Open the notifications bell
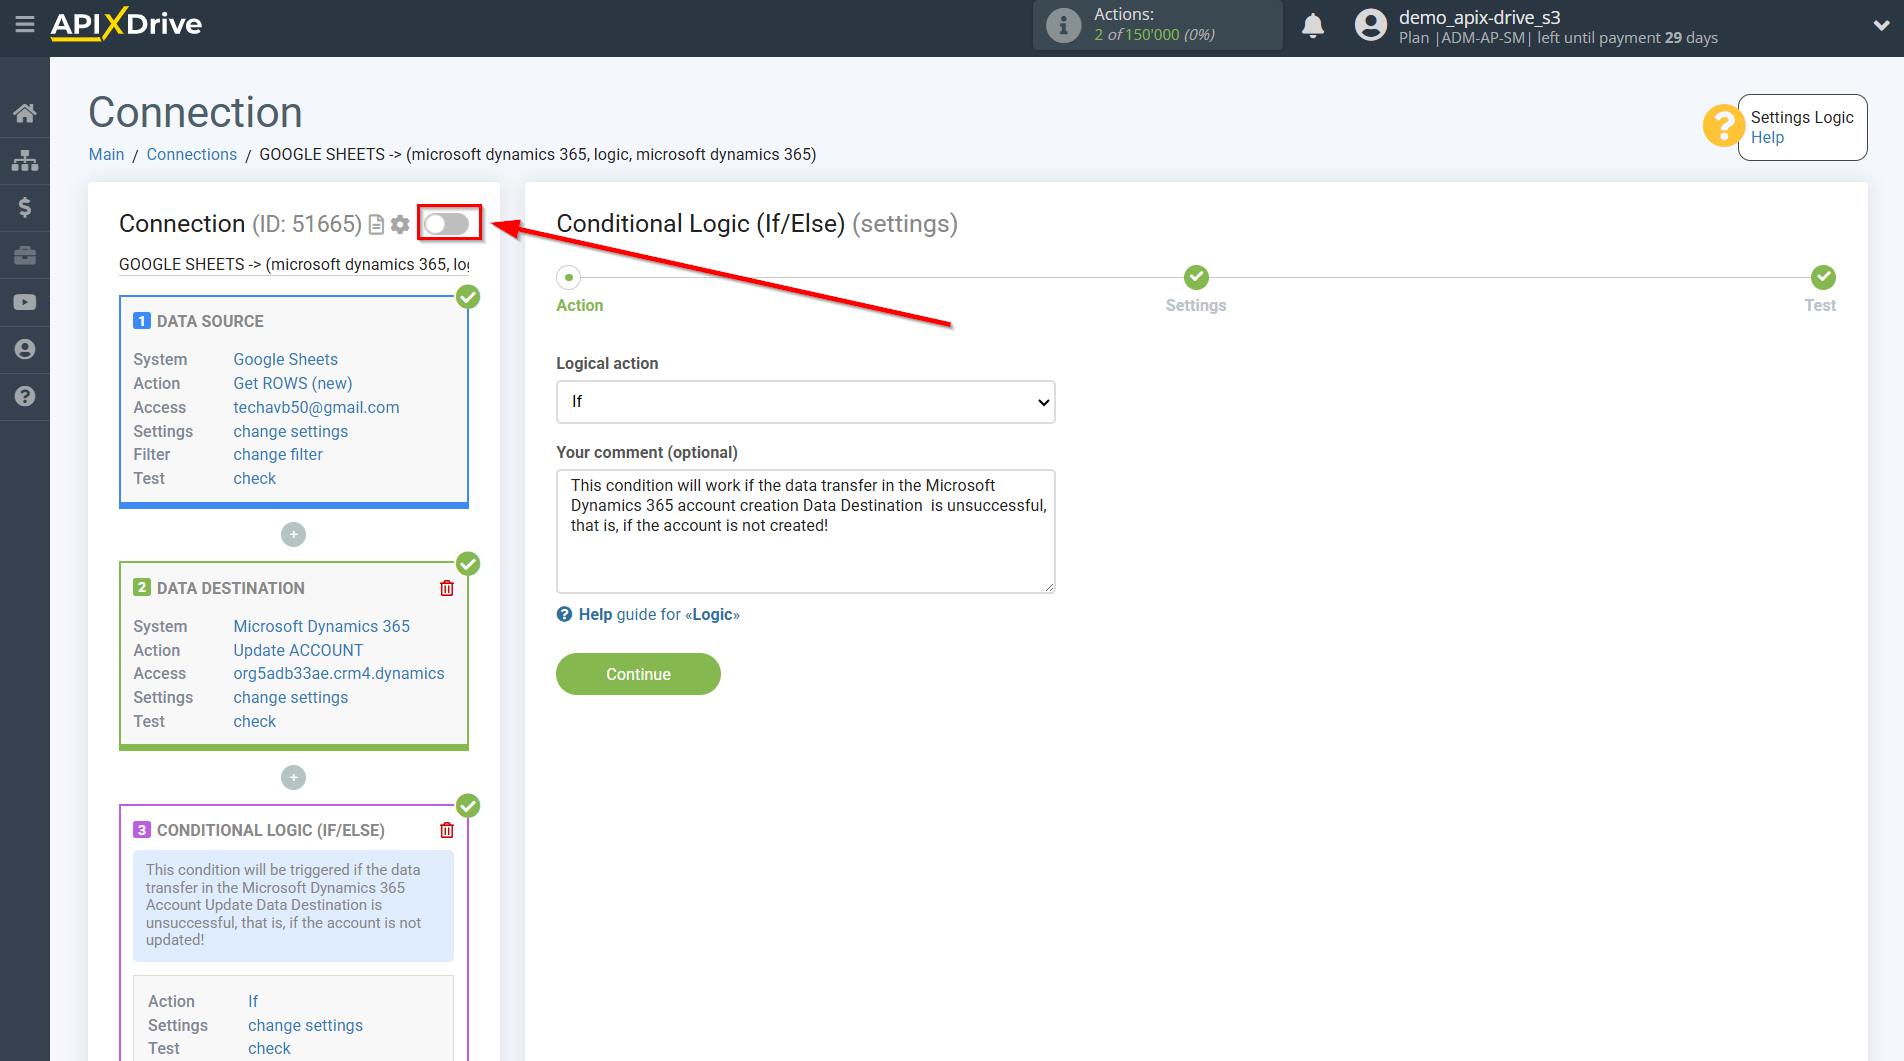Screen dimensions: 1904x1061 point(1313,25)
